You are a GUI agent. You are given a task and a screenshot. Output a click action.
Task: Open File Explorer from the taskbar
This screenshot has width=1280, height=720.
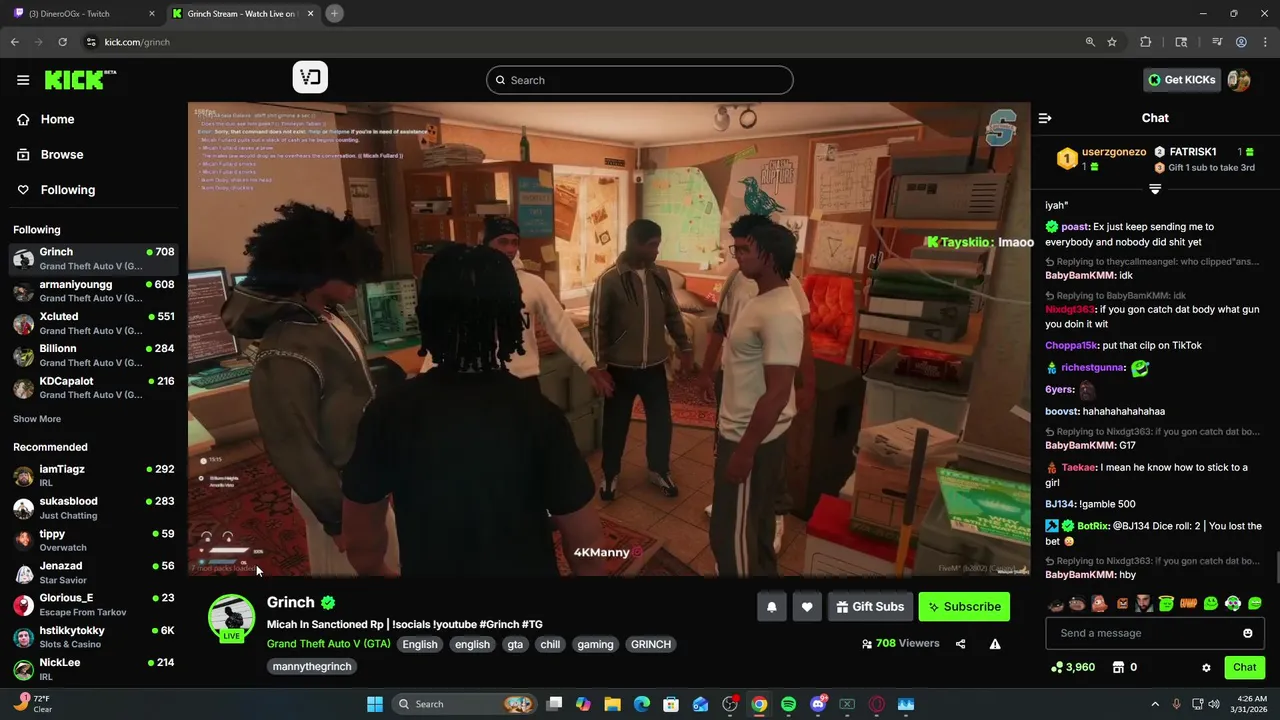(612, 704)
